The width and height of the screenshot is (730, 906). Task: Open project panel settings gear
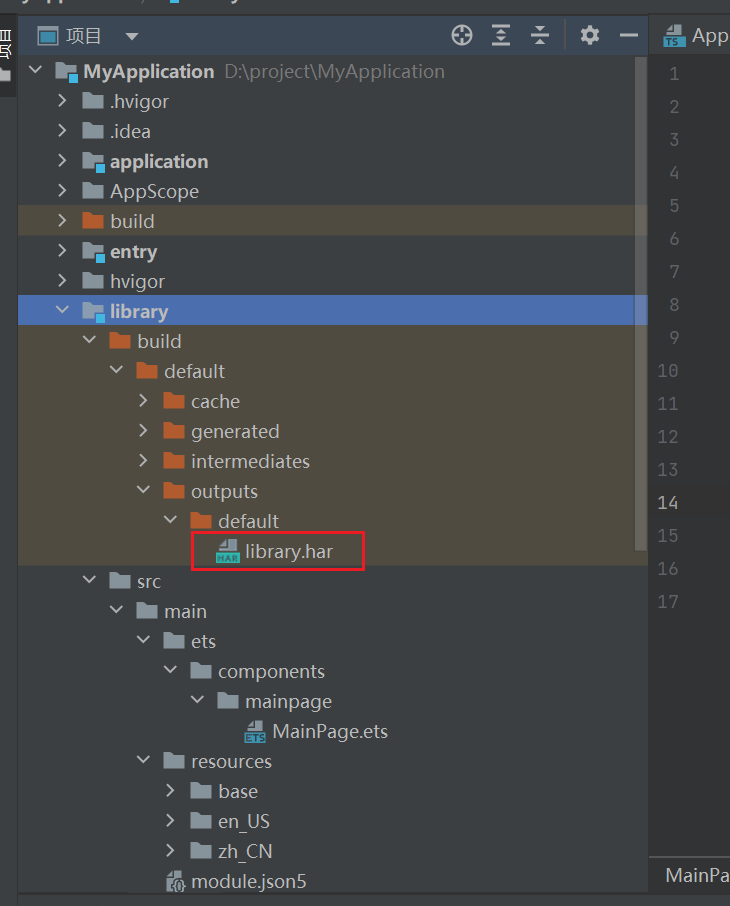(590, 36)
